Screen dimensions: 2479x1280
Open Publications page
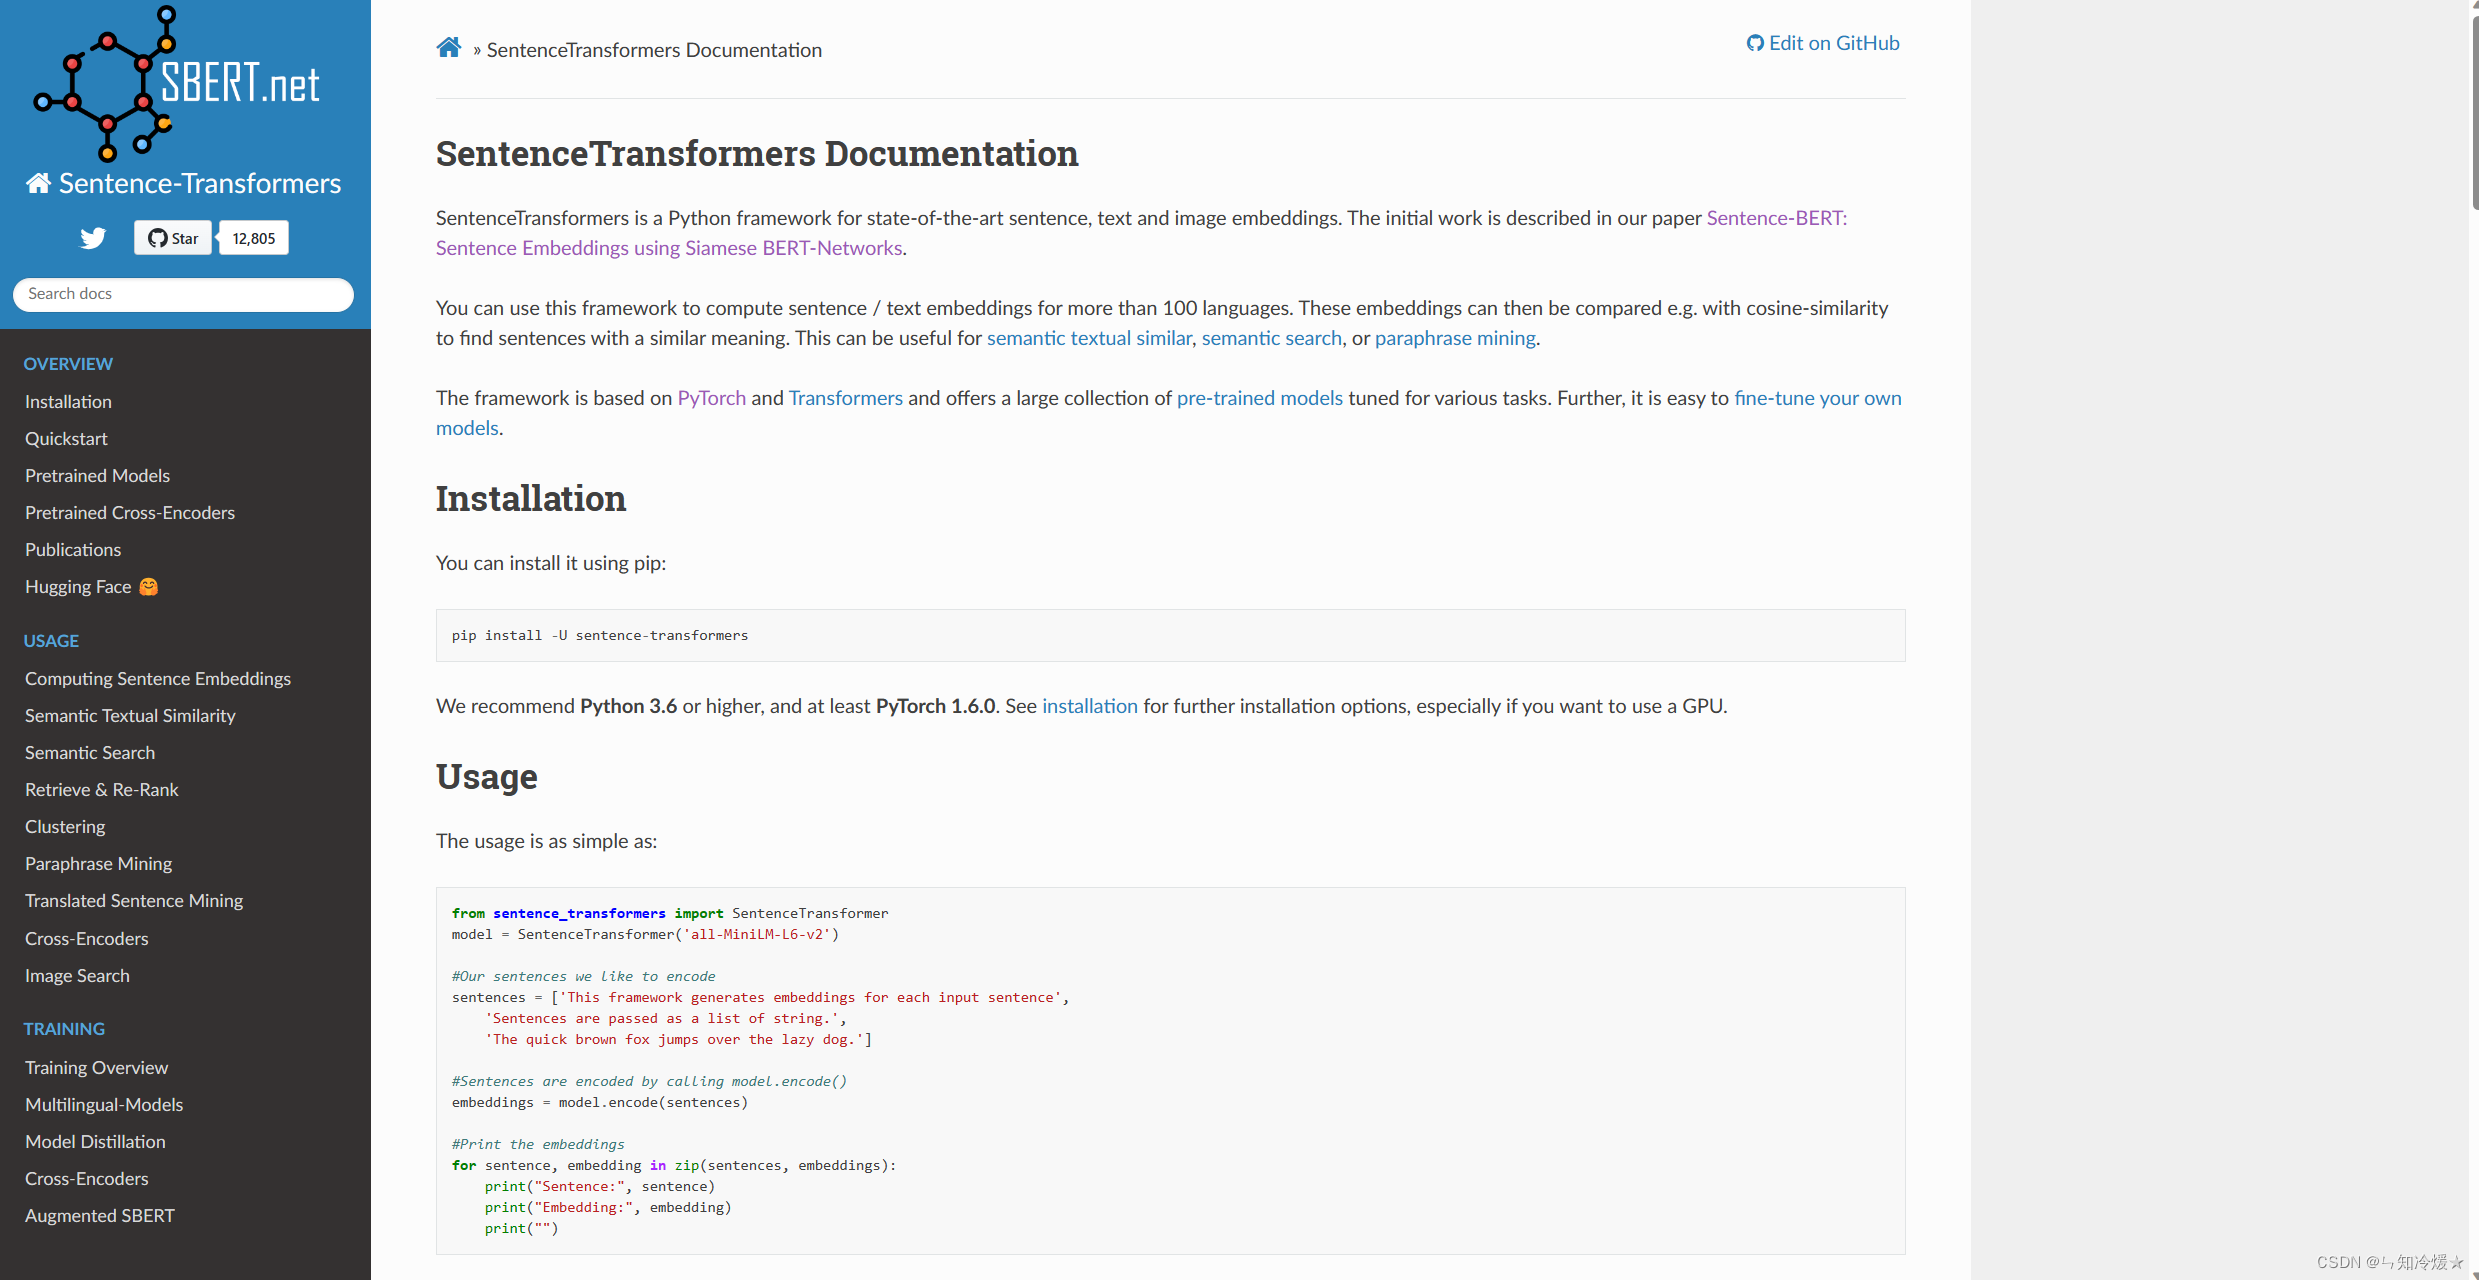click(x=73, y=549)
